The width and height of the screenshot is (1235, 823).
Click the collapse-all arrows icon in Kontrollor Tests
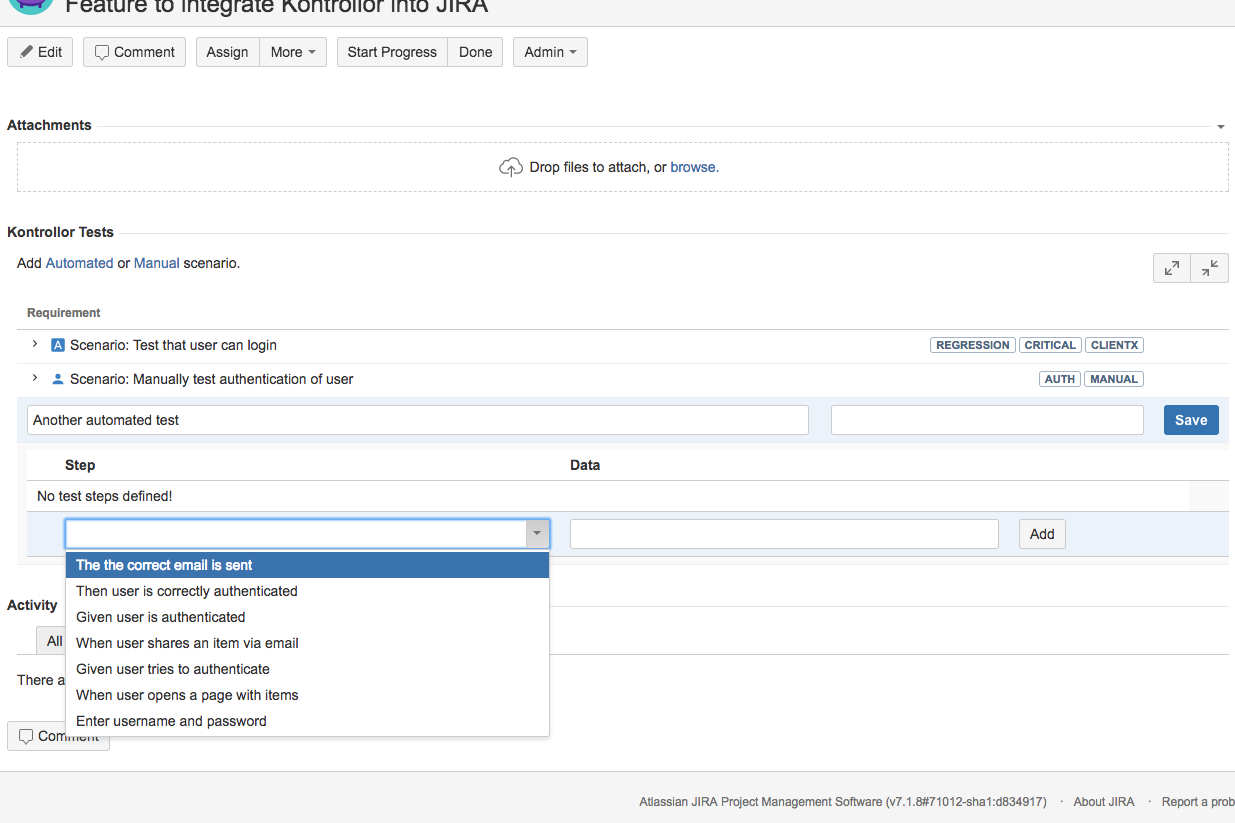(1210, 268)
